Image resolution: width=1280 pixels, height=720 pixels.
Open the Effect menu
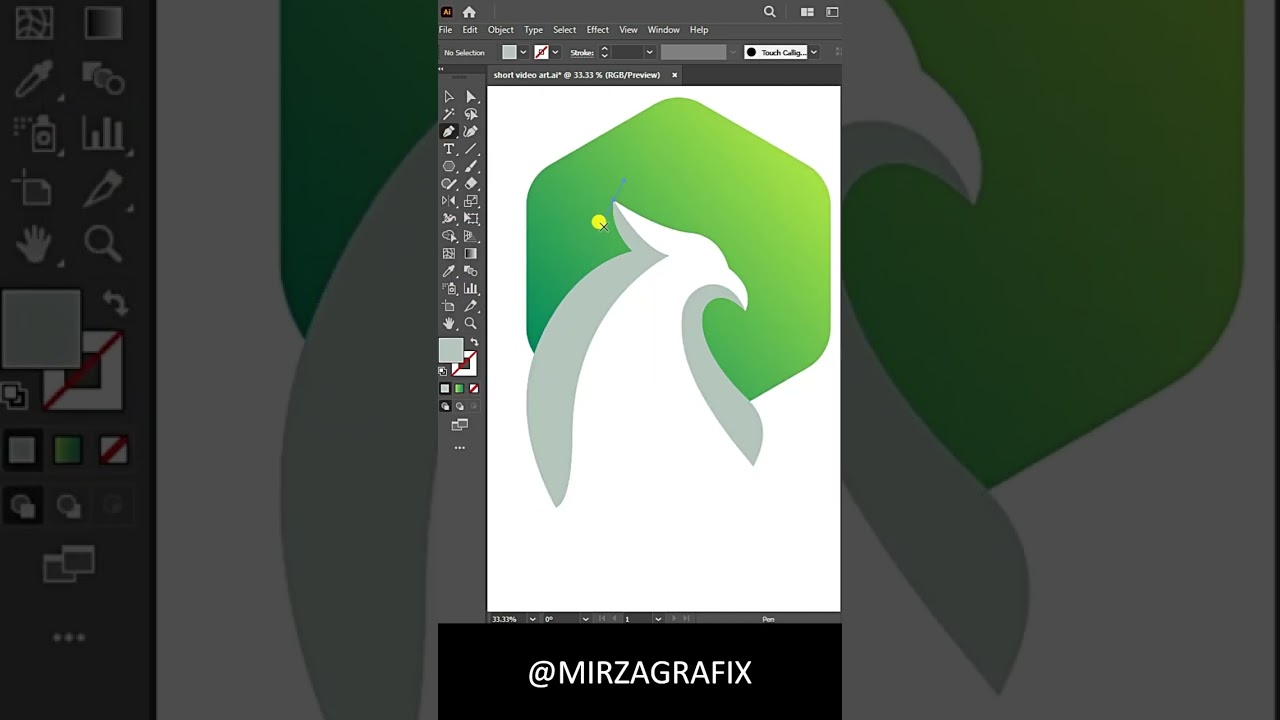coord(598,30)
